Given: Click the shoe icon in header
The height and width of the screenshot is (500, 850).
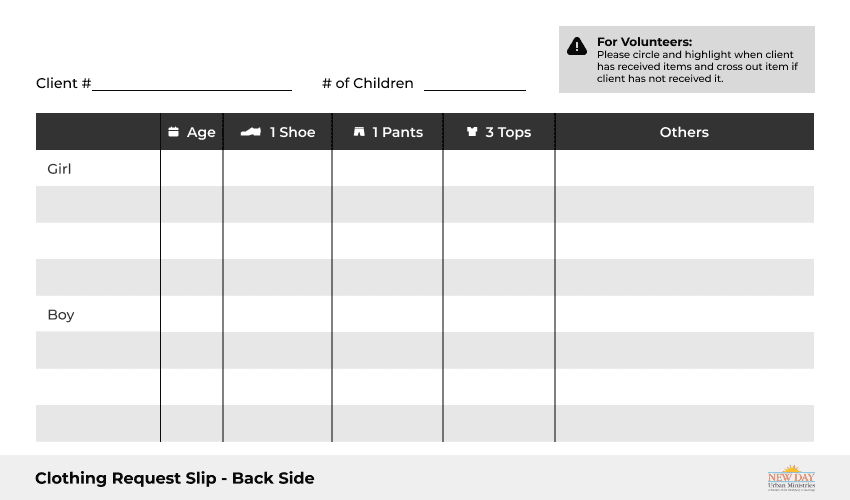Looking at the screenshot, I should [x=251, y=132].
